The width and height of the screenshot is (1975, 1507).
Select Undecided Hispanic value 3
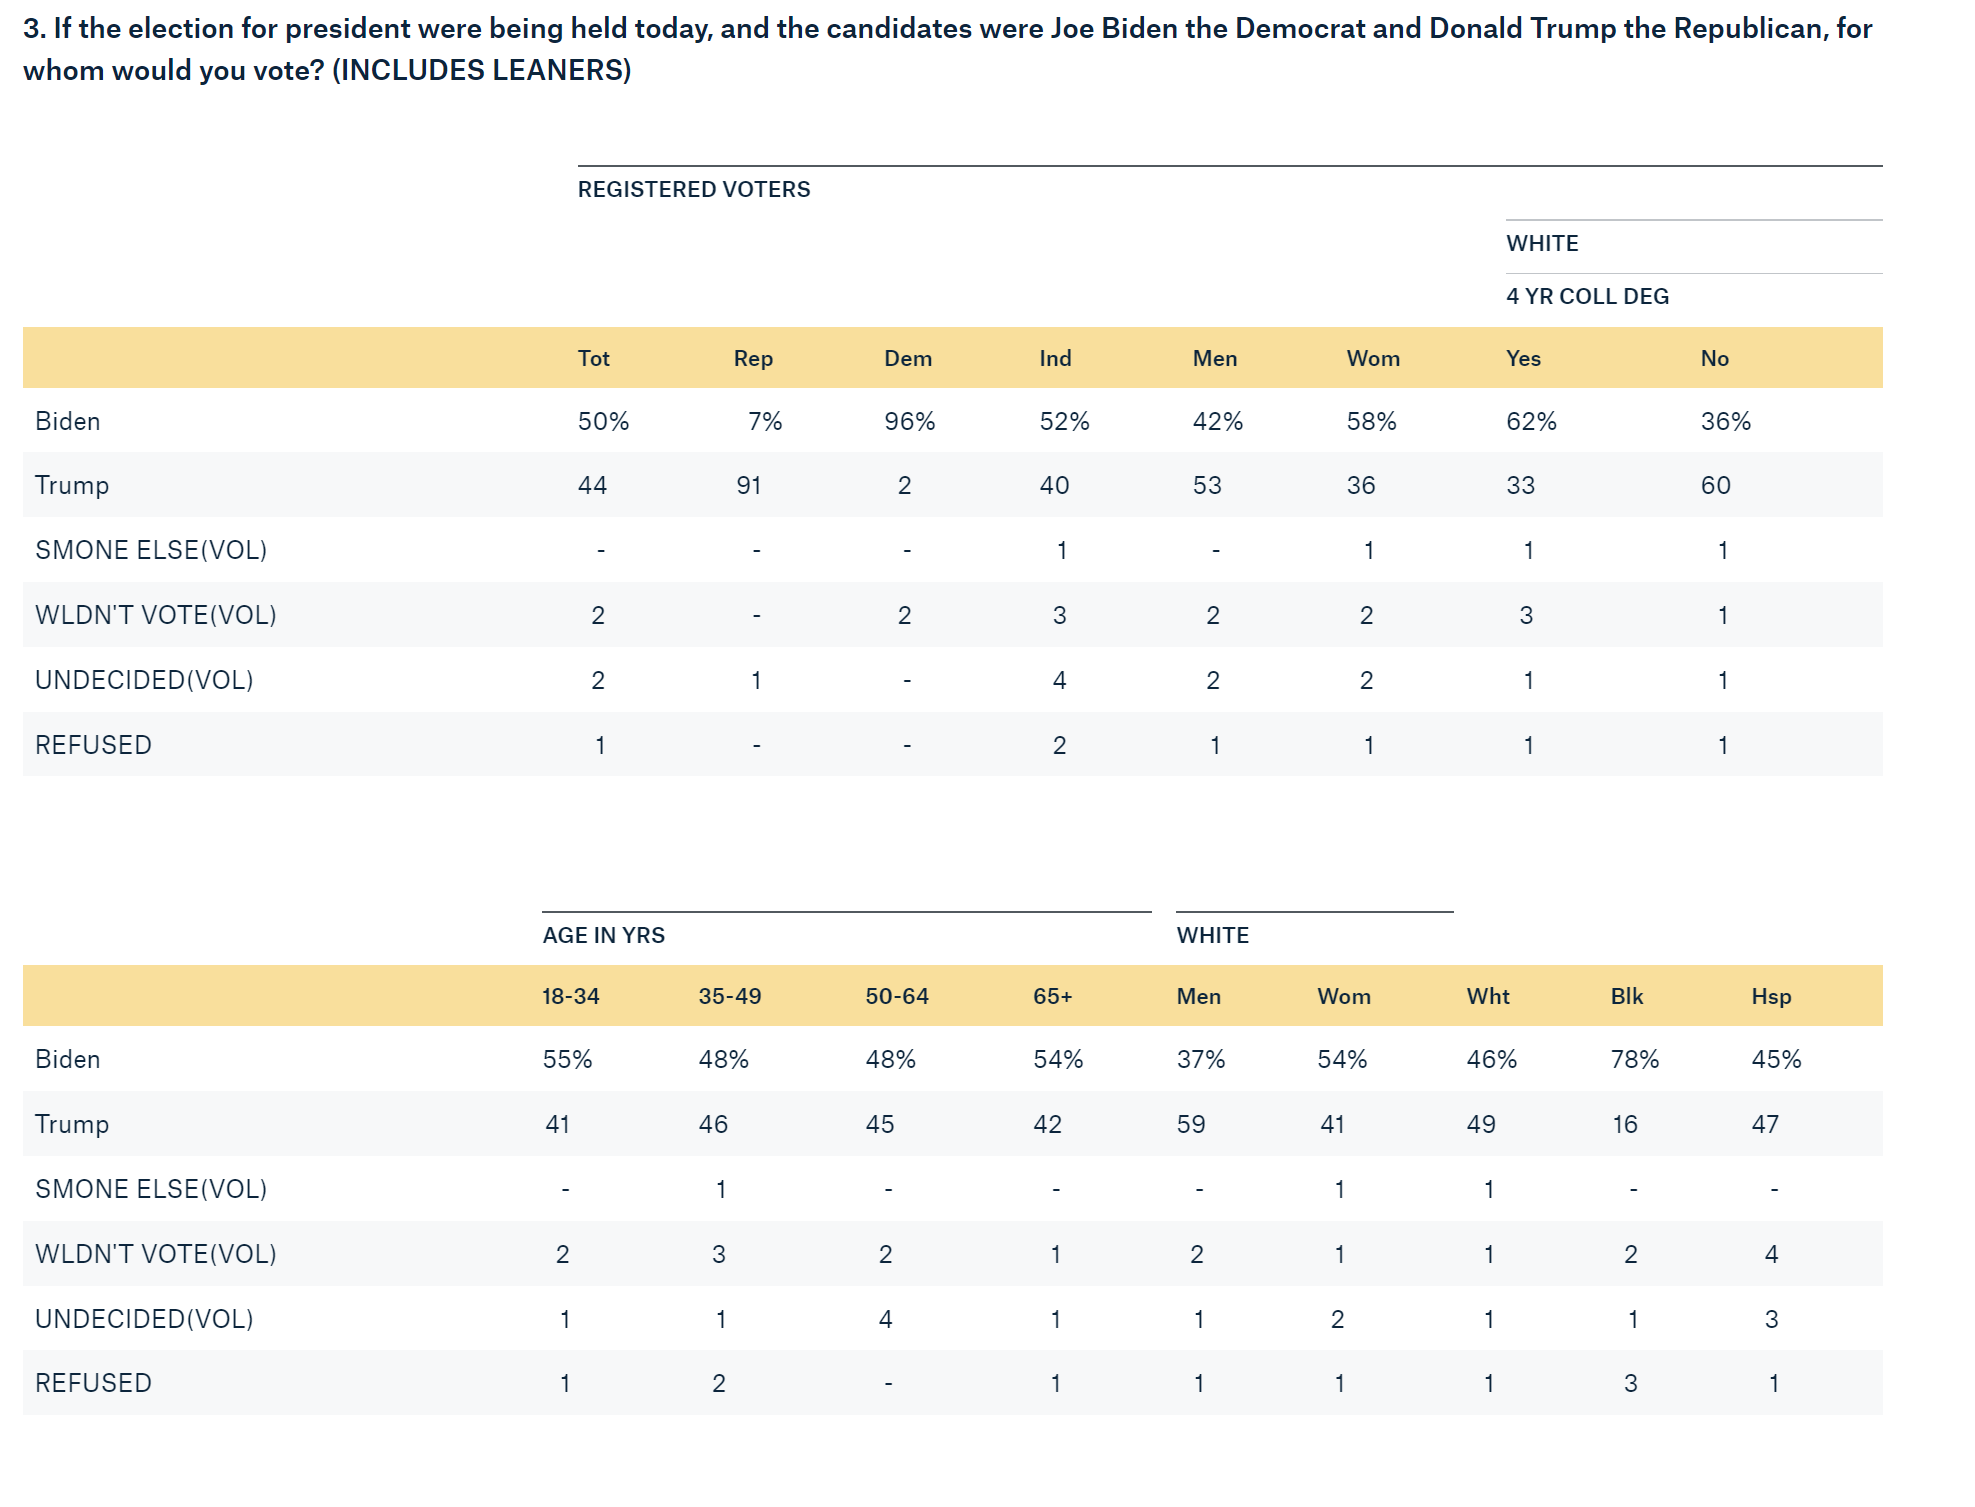1771,1319
